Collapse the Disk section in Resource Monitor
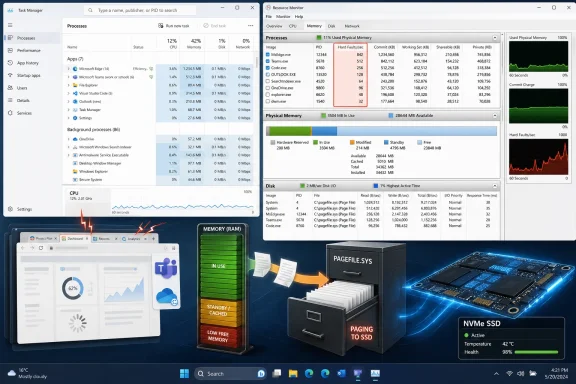576x384 pixels. coord(495,186)
